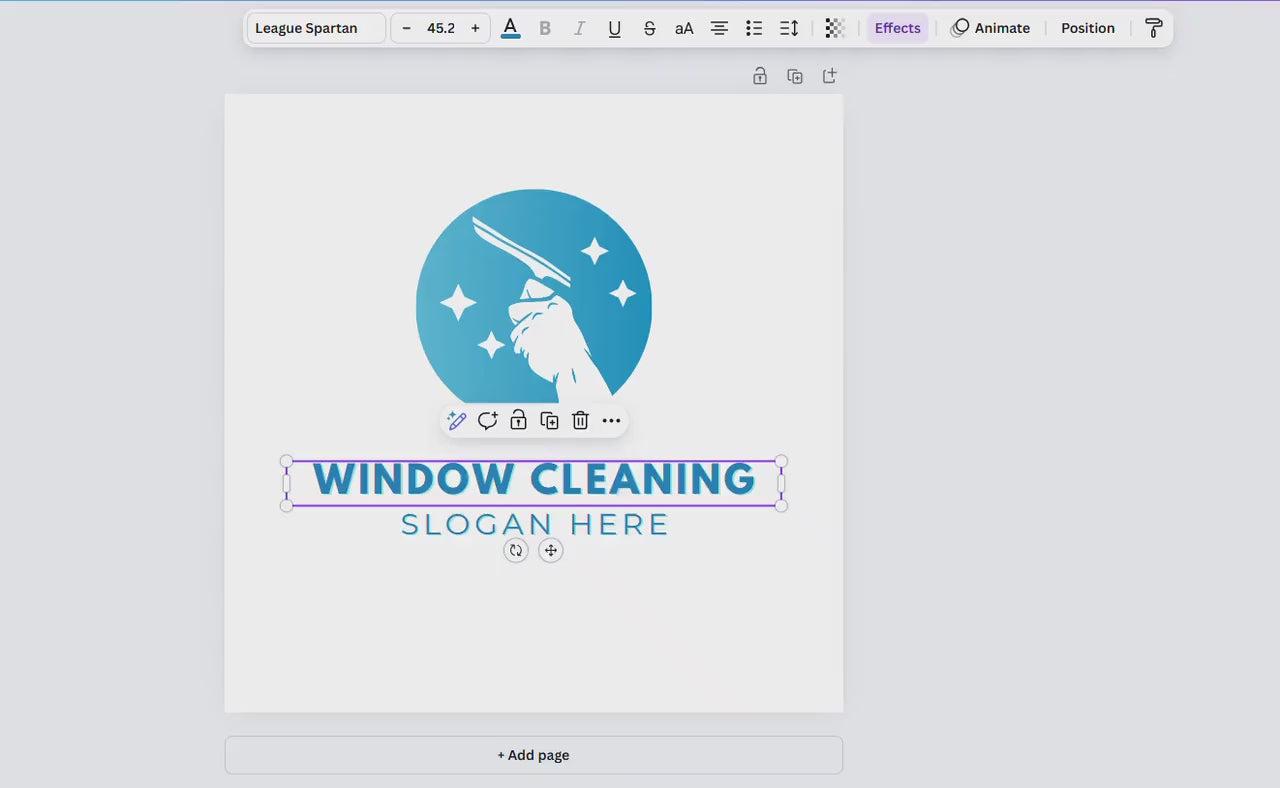The image size is (1280, 788).
Task: Select the WINDOW CLEANING heading text
Action: (x=534, y=479)
